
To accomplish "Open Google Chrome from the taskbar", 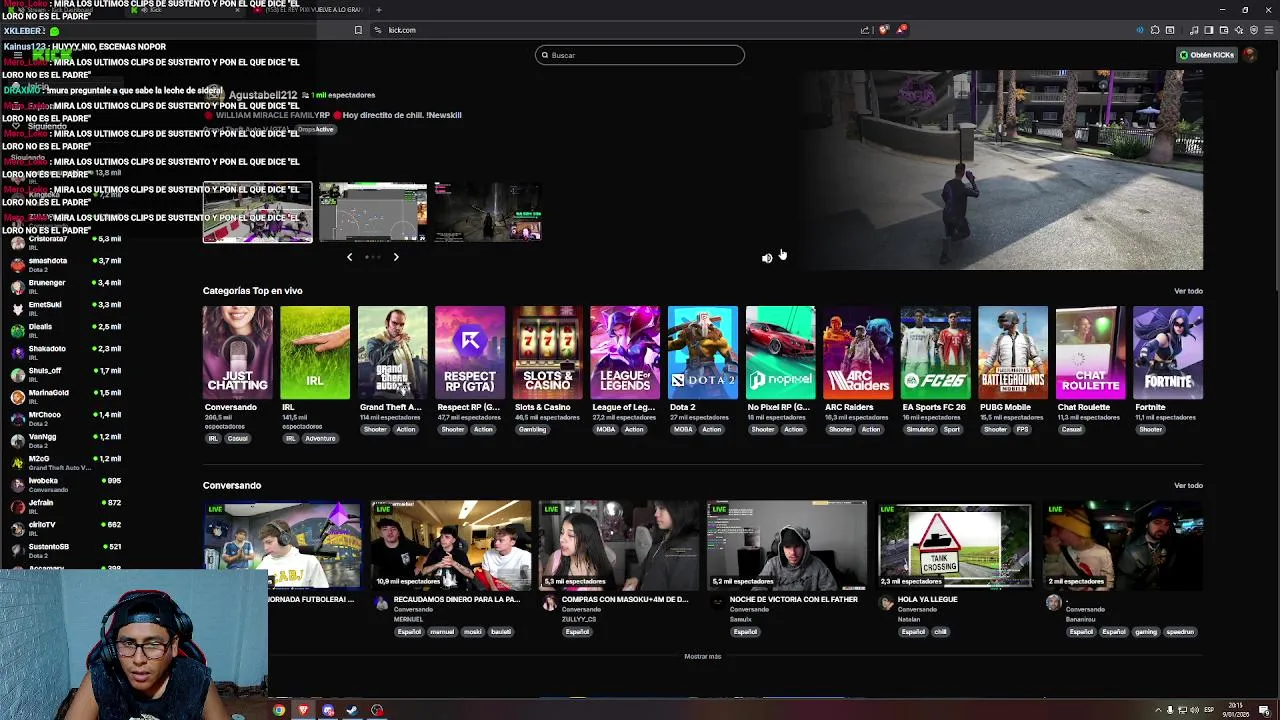I will (x=279, y=711).
